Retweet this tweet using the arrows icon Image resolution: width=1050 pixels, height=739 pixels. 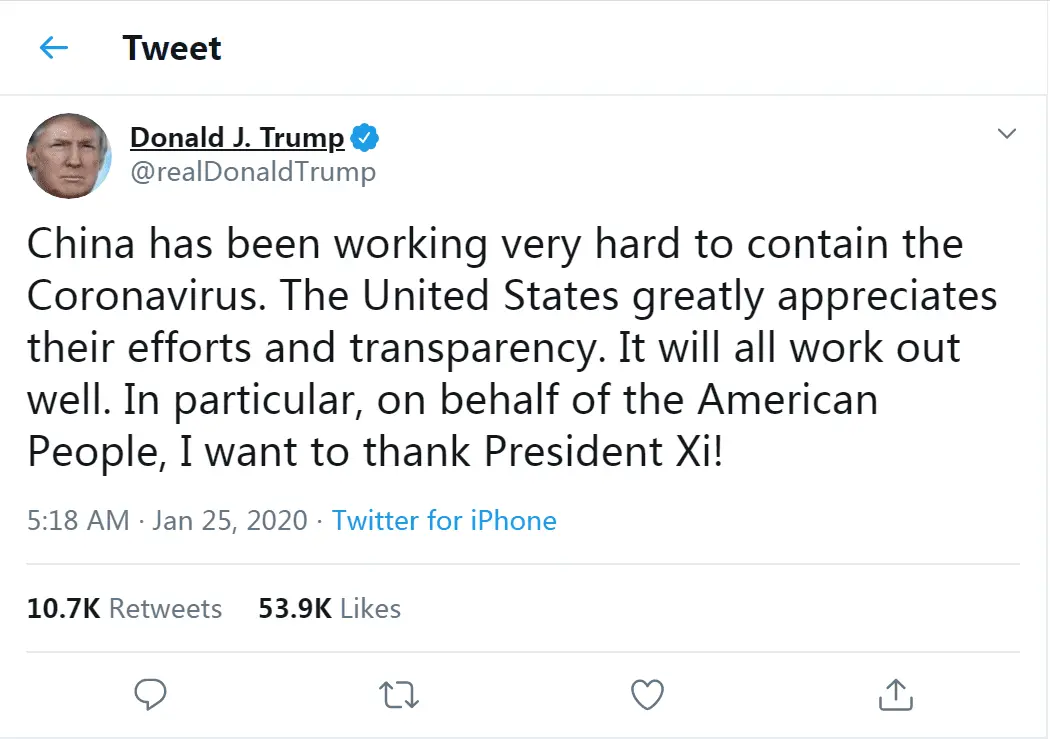400,693
